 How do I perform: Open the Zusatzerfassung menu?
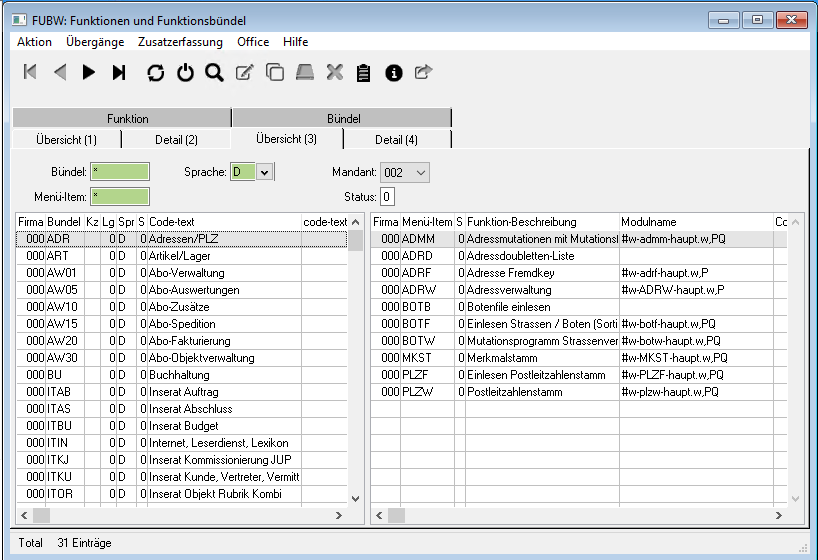coord(181,42)
